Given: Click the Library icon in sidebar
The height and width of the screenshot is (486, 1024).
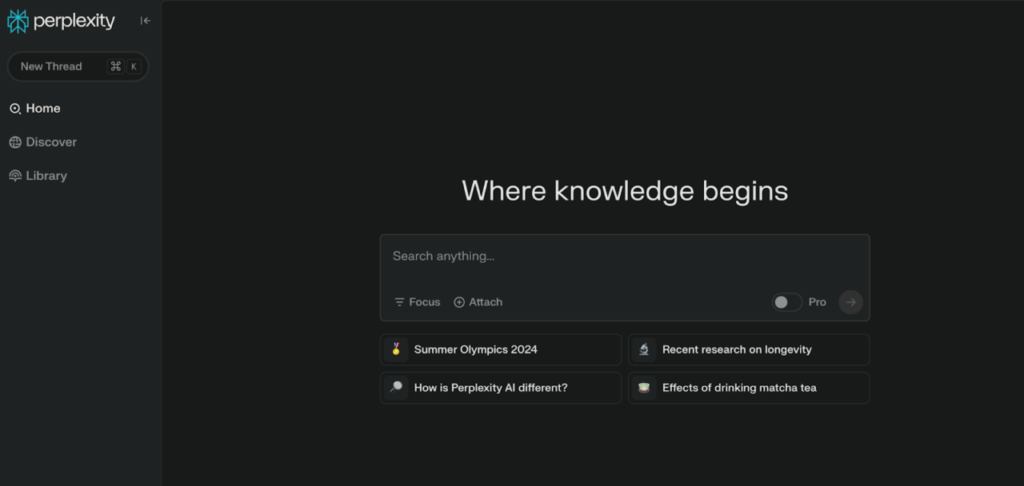Looking at the screenshot, I should click(x=15, y=176).
